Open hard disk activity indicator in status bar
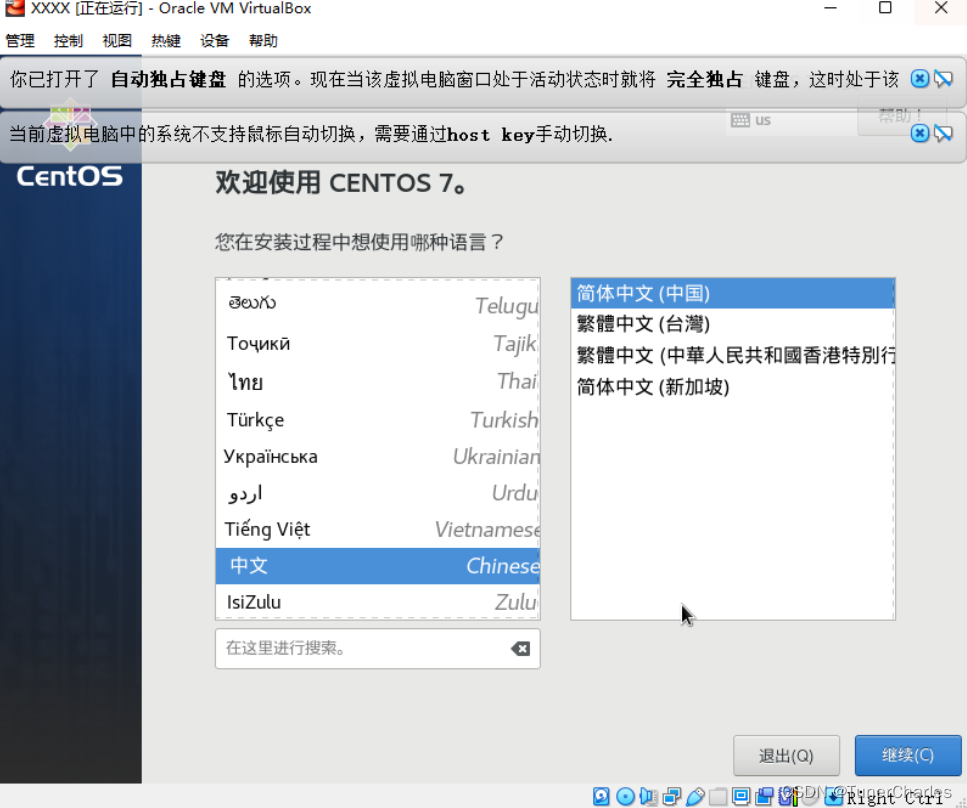This screenshot has width=967, height=808. [x=601, y=796]
